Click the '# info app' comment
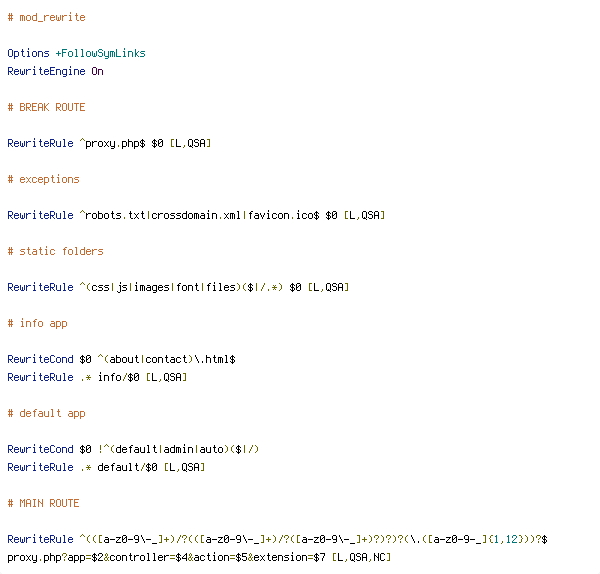 [x=37, y=323]
